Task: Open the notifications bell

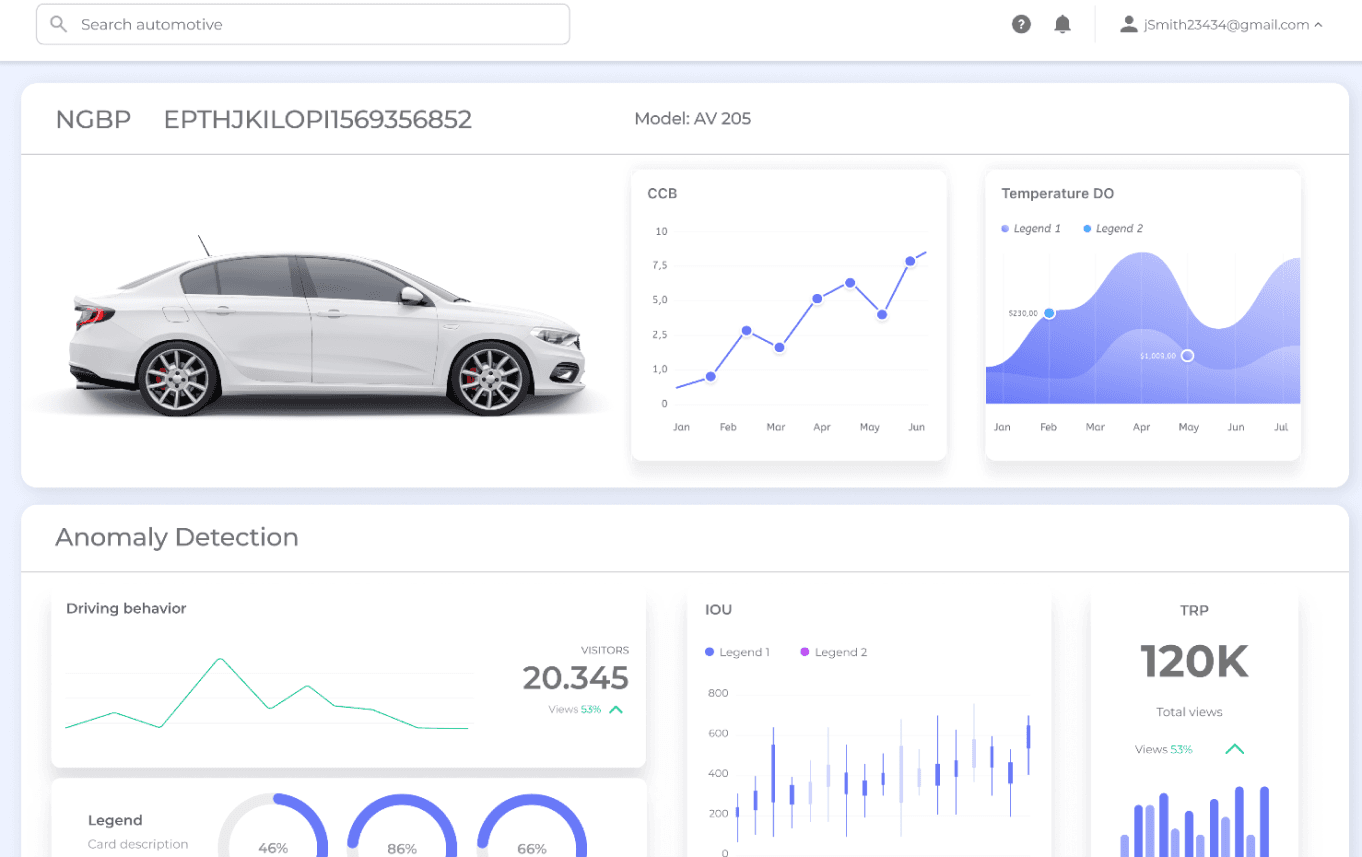Action: tap(1063, 24)
